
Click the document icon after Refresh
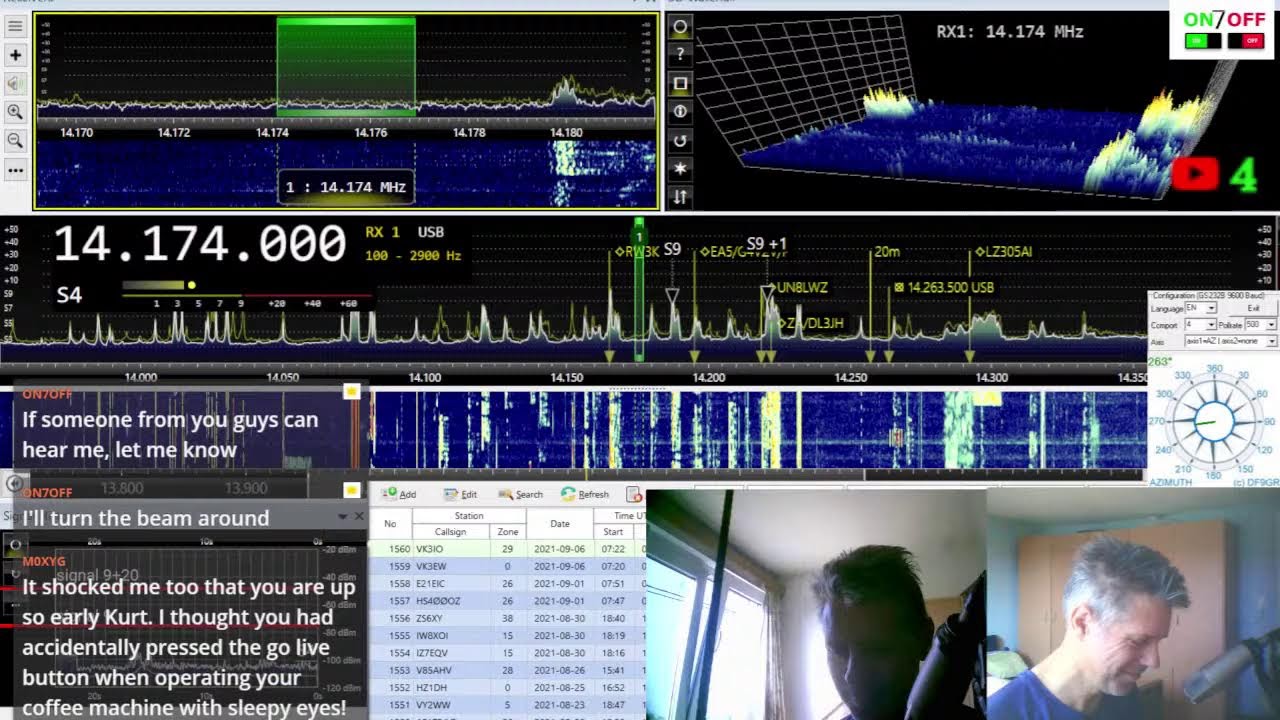pyautogui.click(x=633, y=494)
